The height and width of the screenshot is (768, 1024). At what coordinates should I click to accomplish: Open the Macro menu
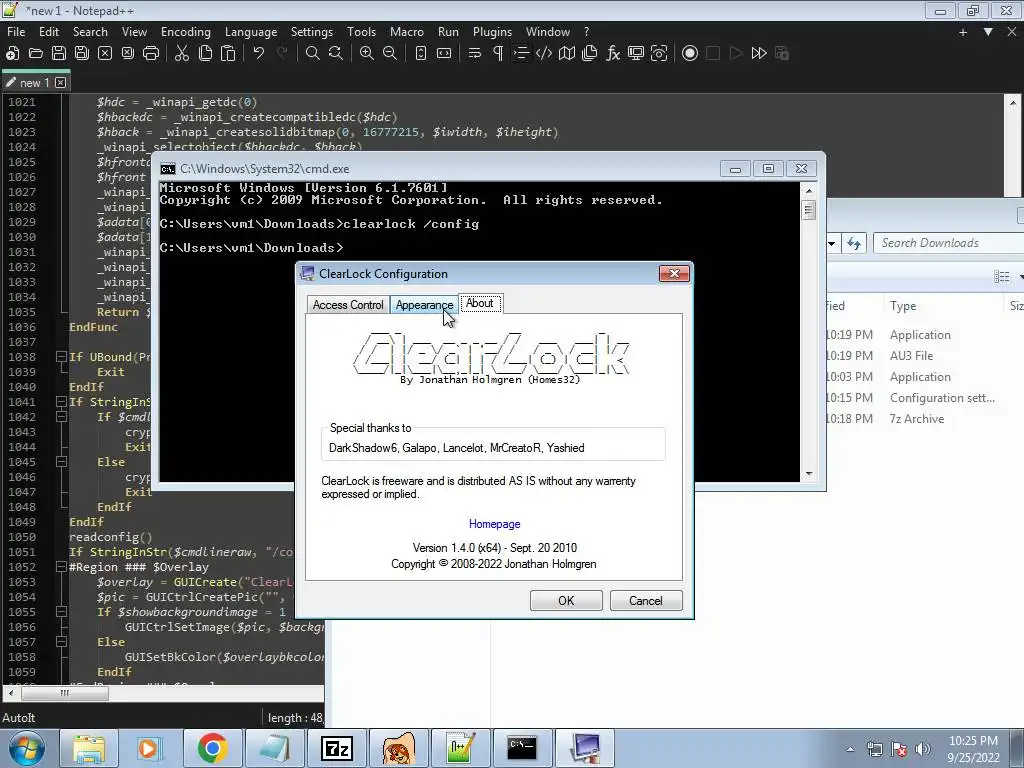(407, 31)
